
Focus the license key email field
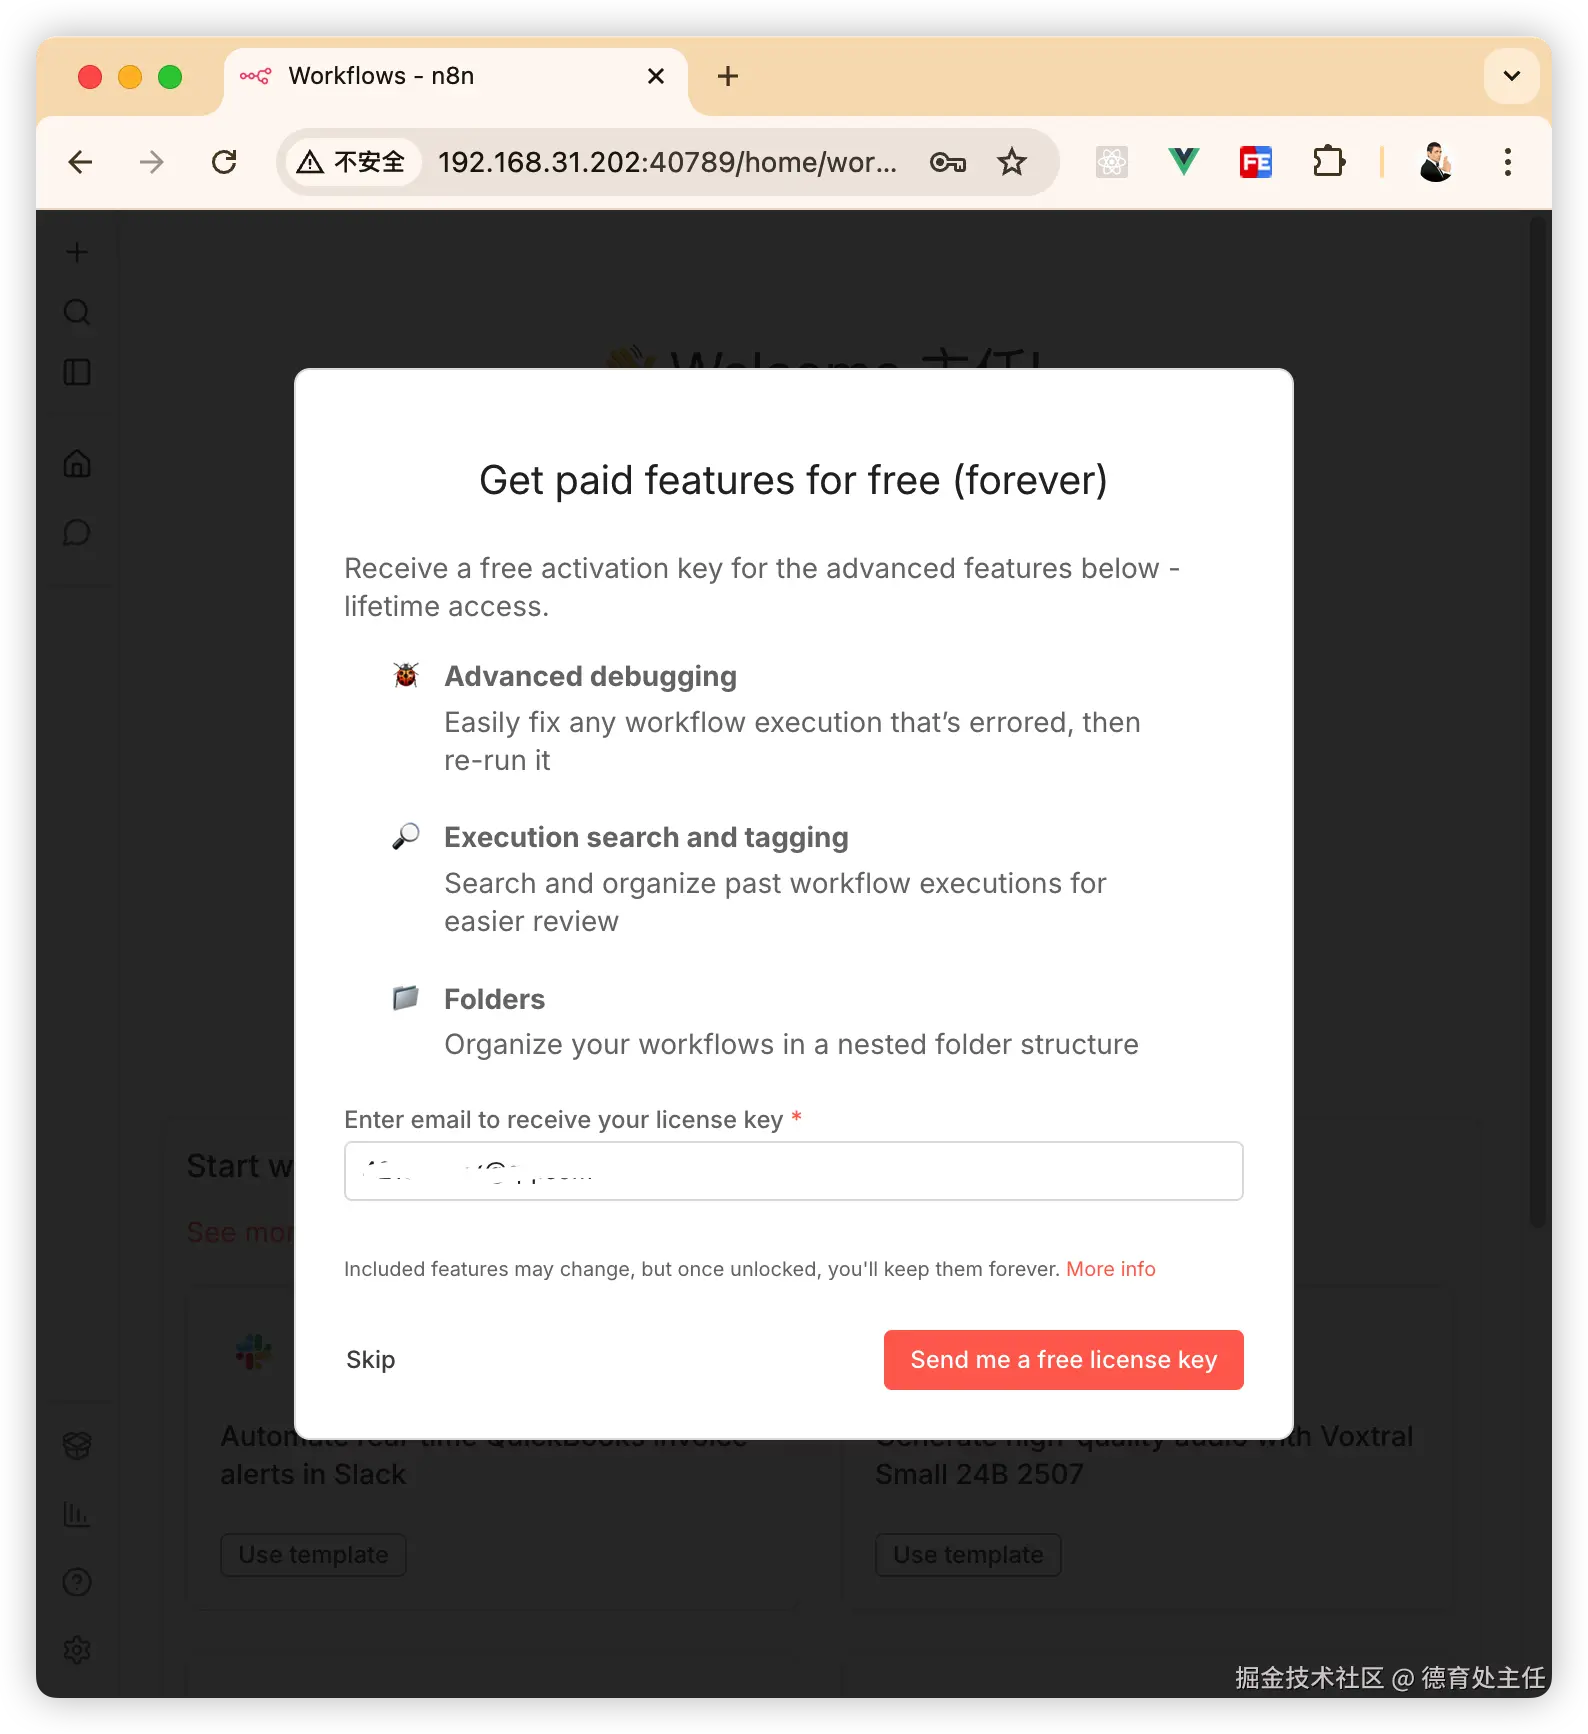pyautogui.click(x=793, y=1171)
